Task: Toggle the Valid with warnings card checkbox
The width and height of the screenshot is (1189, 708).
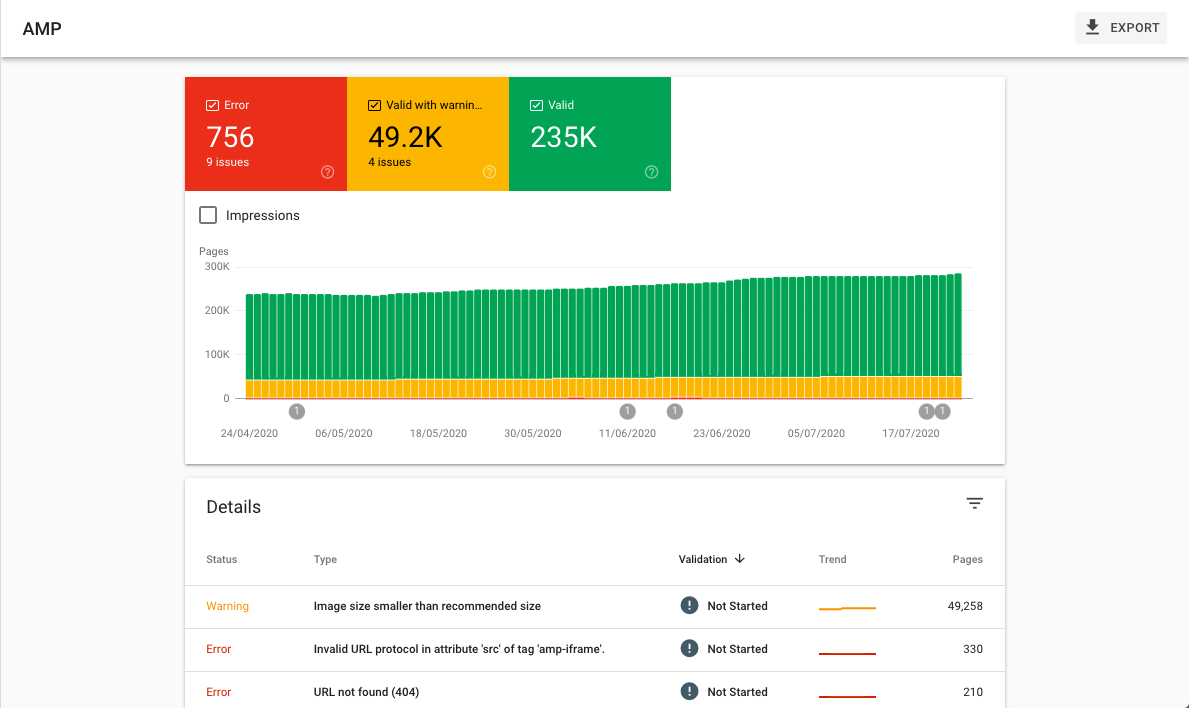Action: [x=373, y=104]
